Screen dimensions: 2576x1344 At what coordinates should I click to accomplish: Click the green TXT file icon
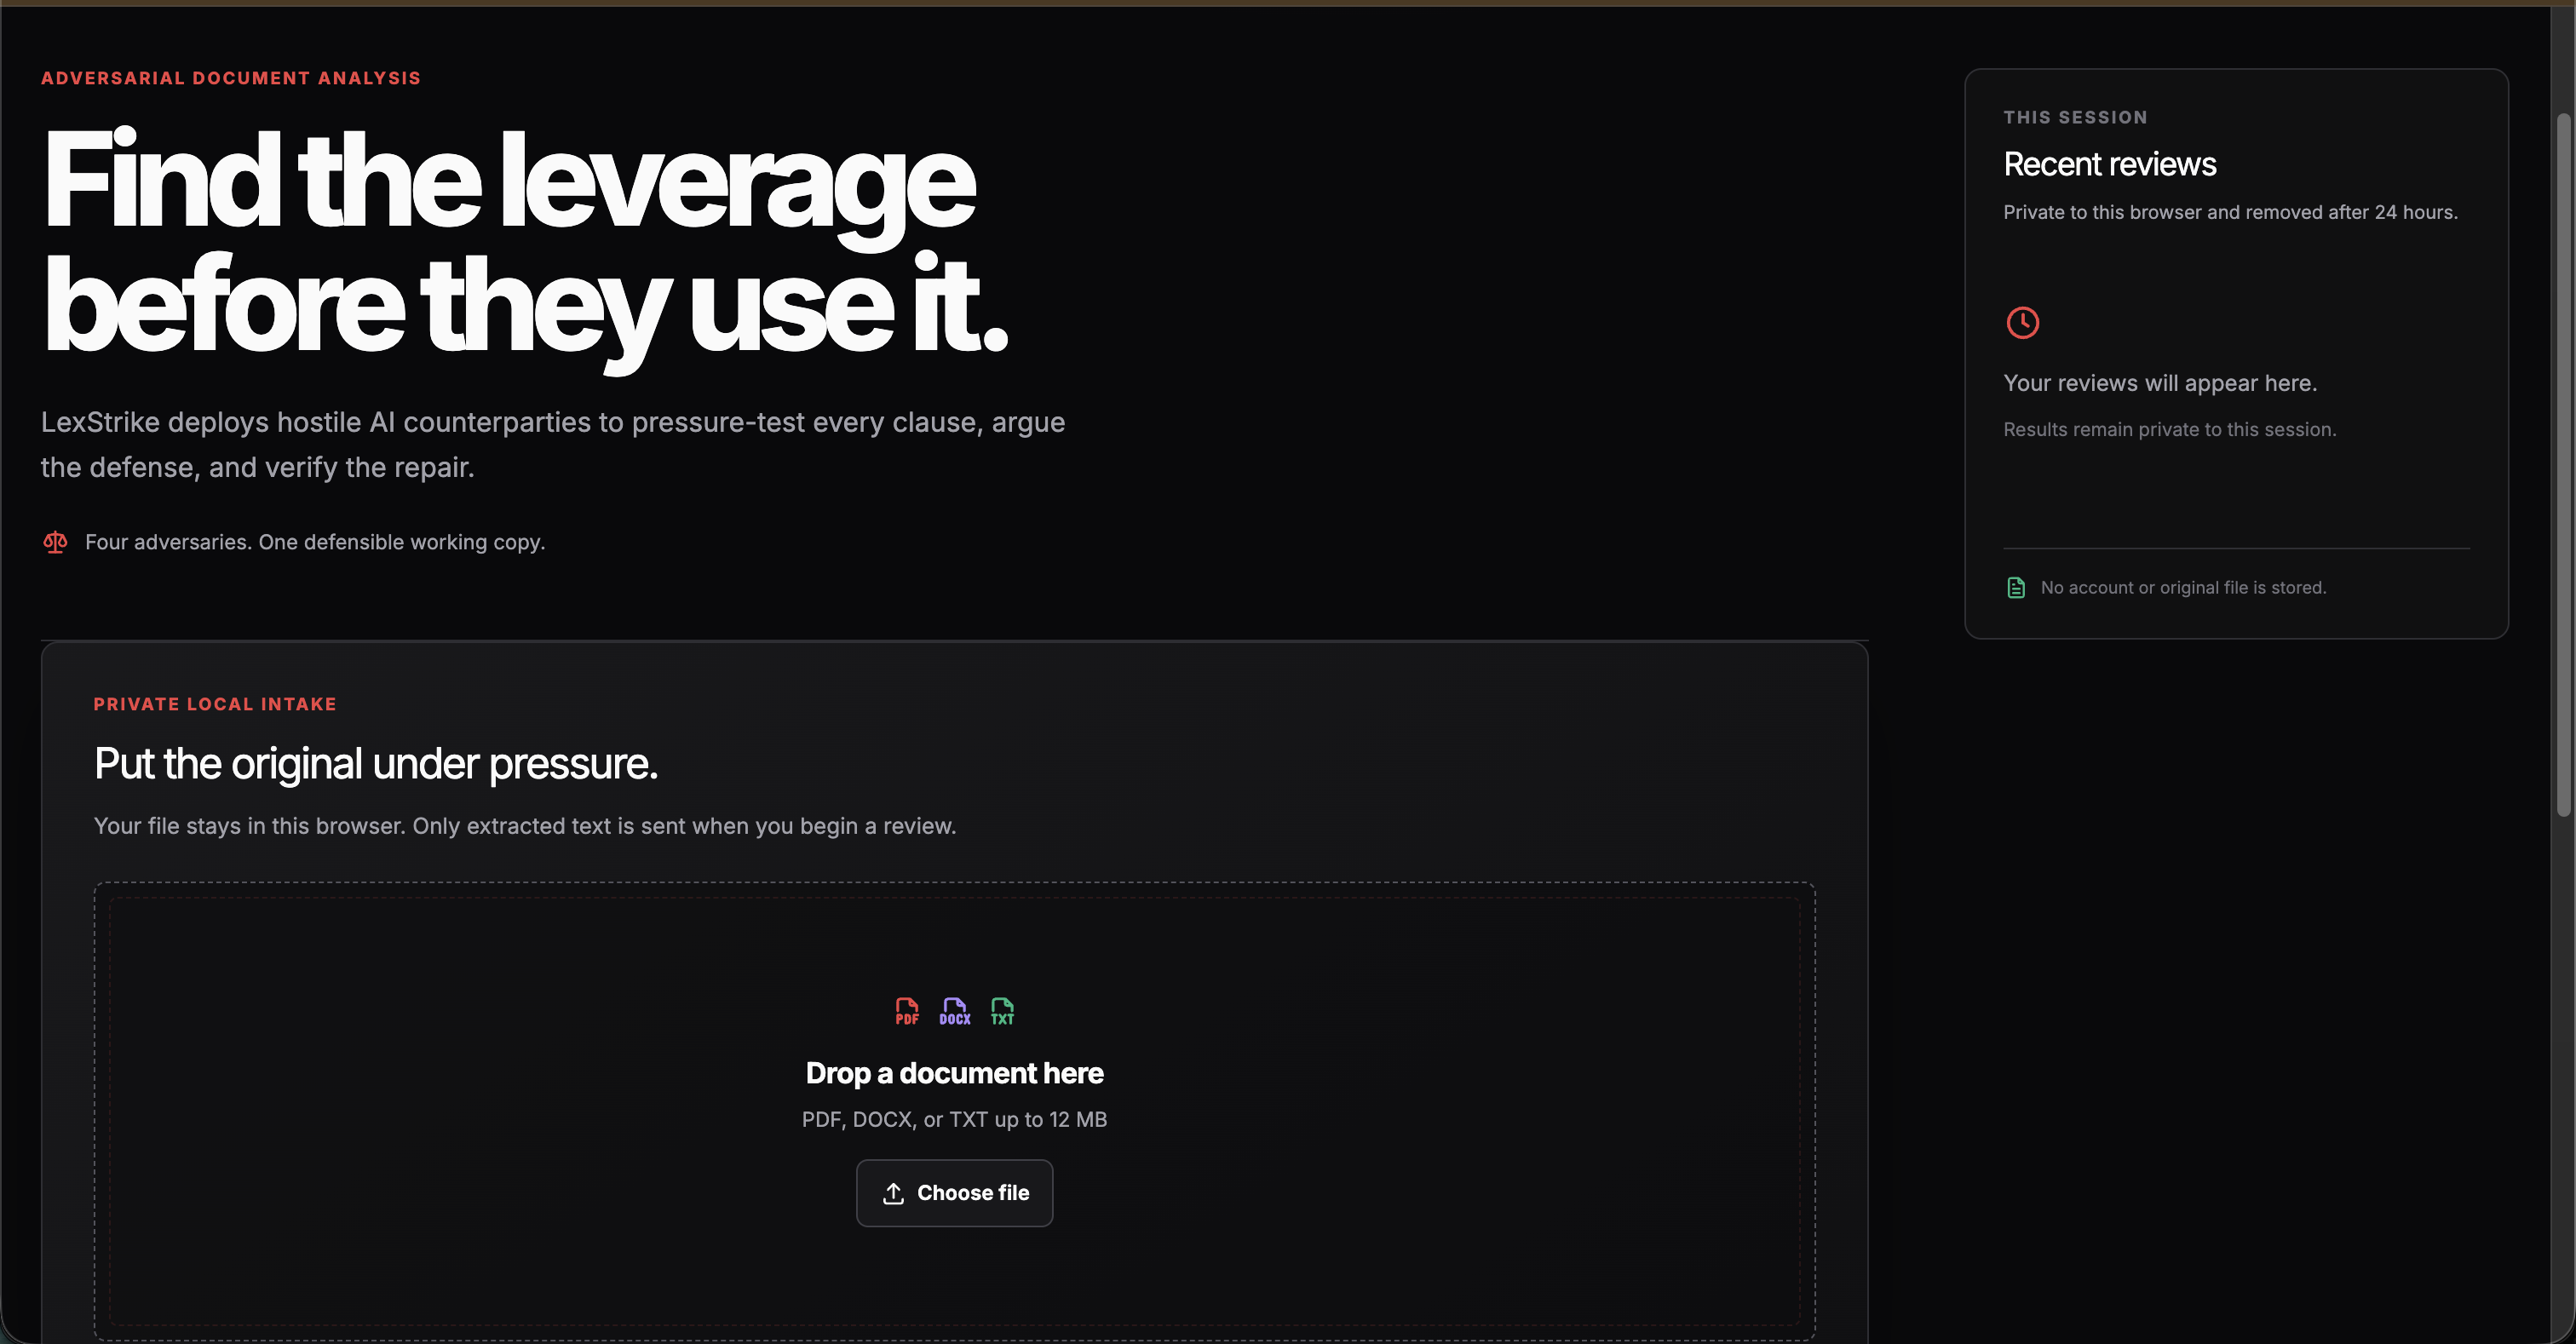click(1002, 1011)
